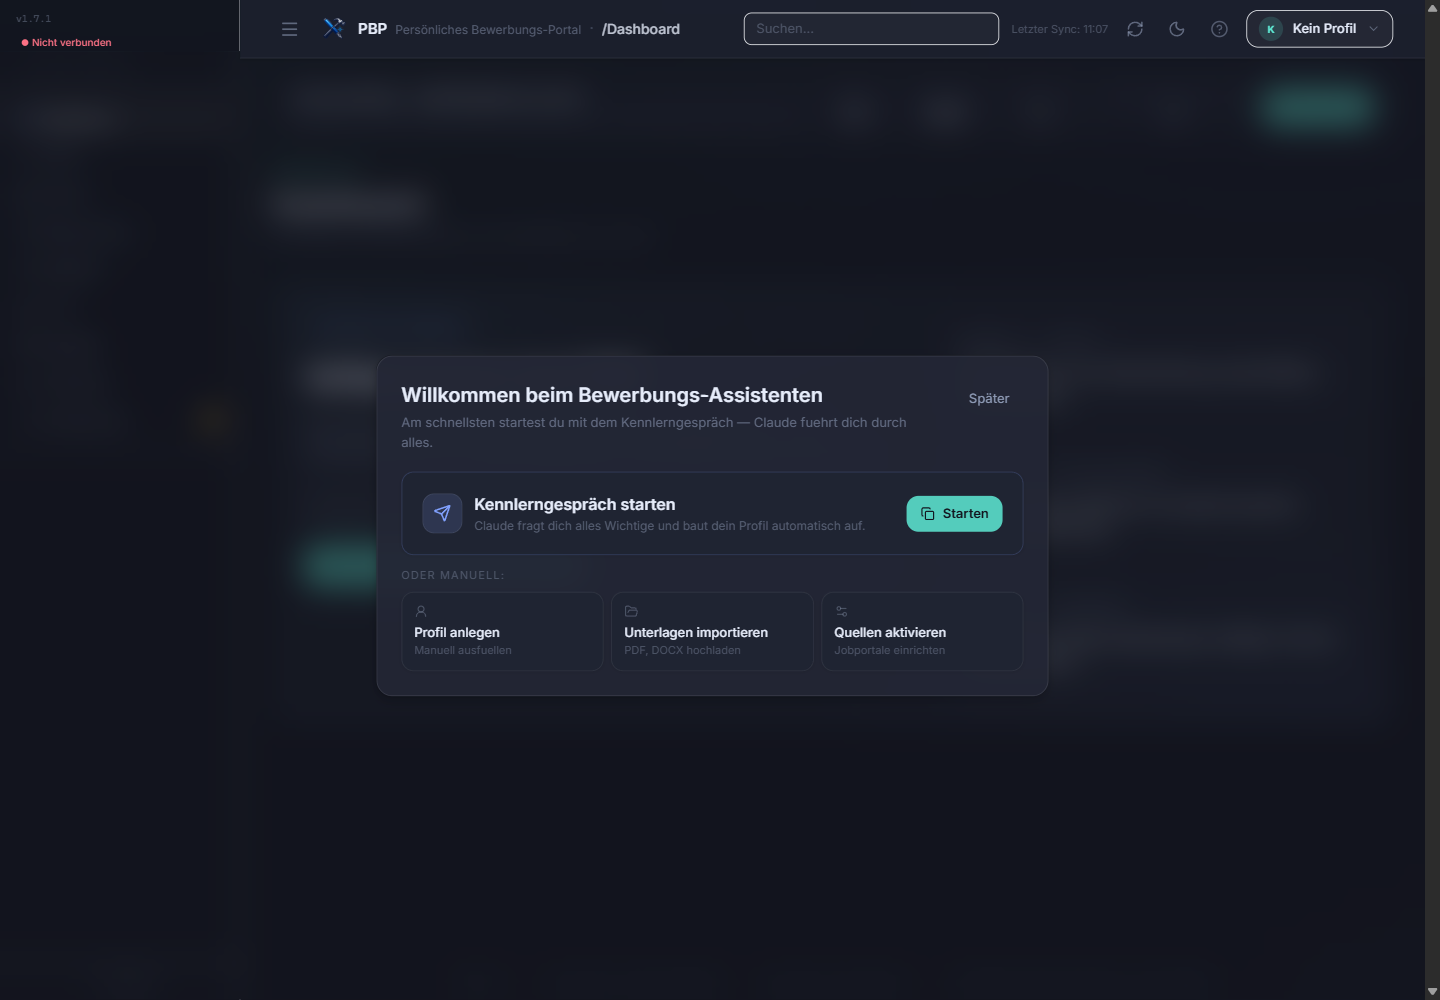Image resolution: width=1440 pixels, height=1000 pixels.
Task: Click Manuell ausfuellen text
Action: click(463, 650)
